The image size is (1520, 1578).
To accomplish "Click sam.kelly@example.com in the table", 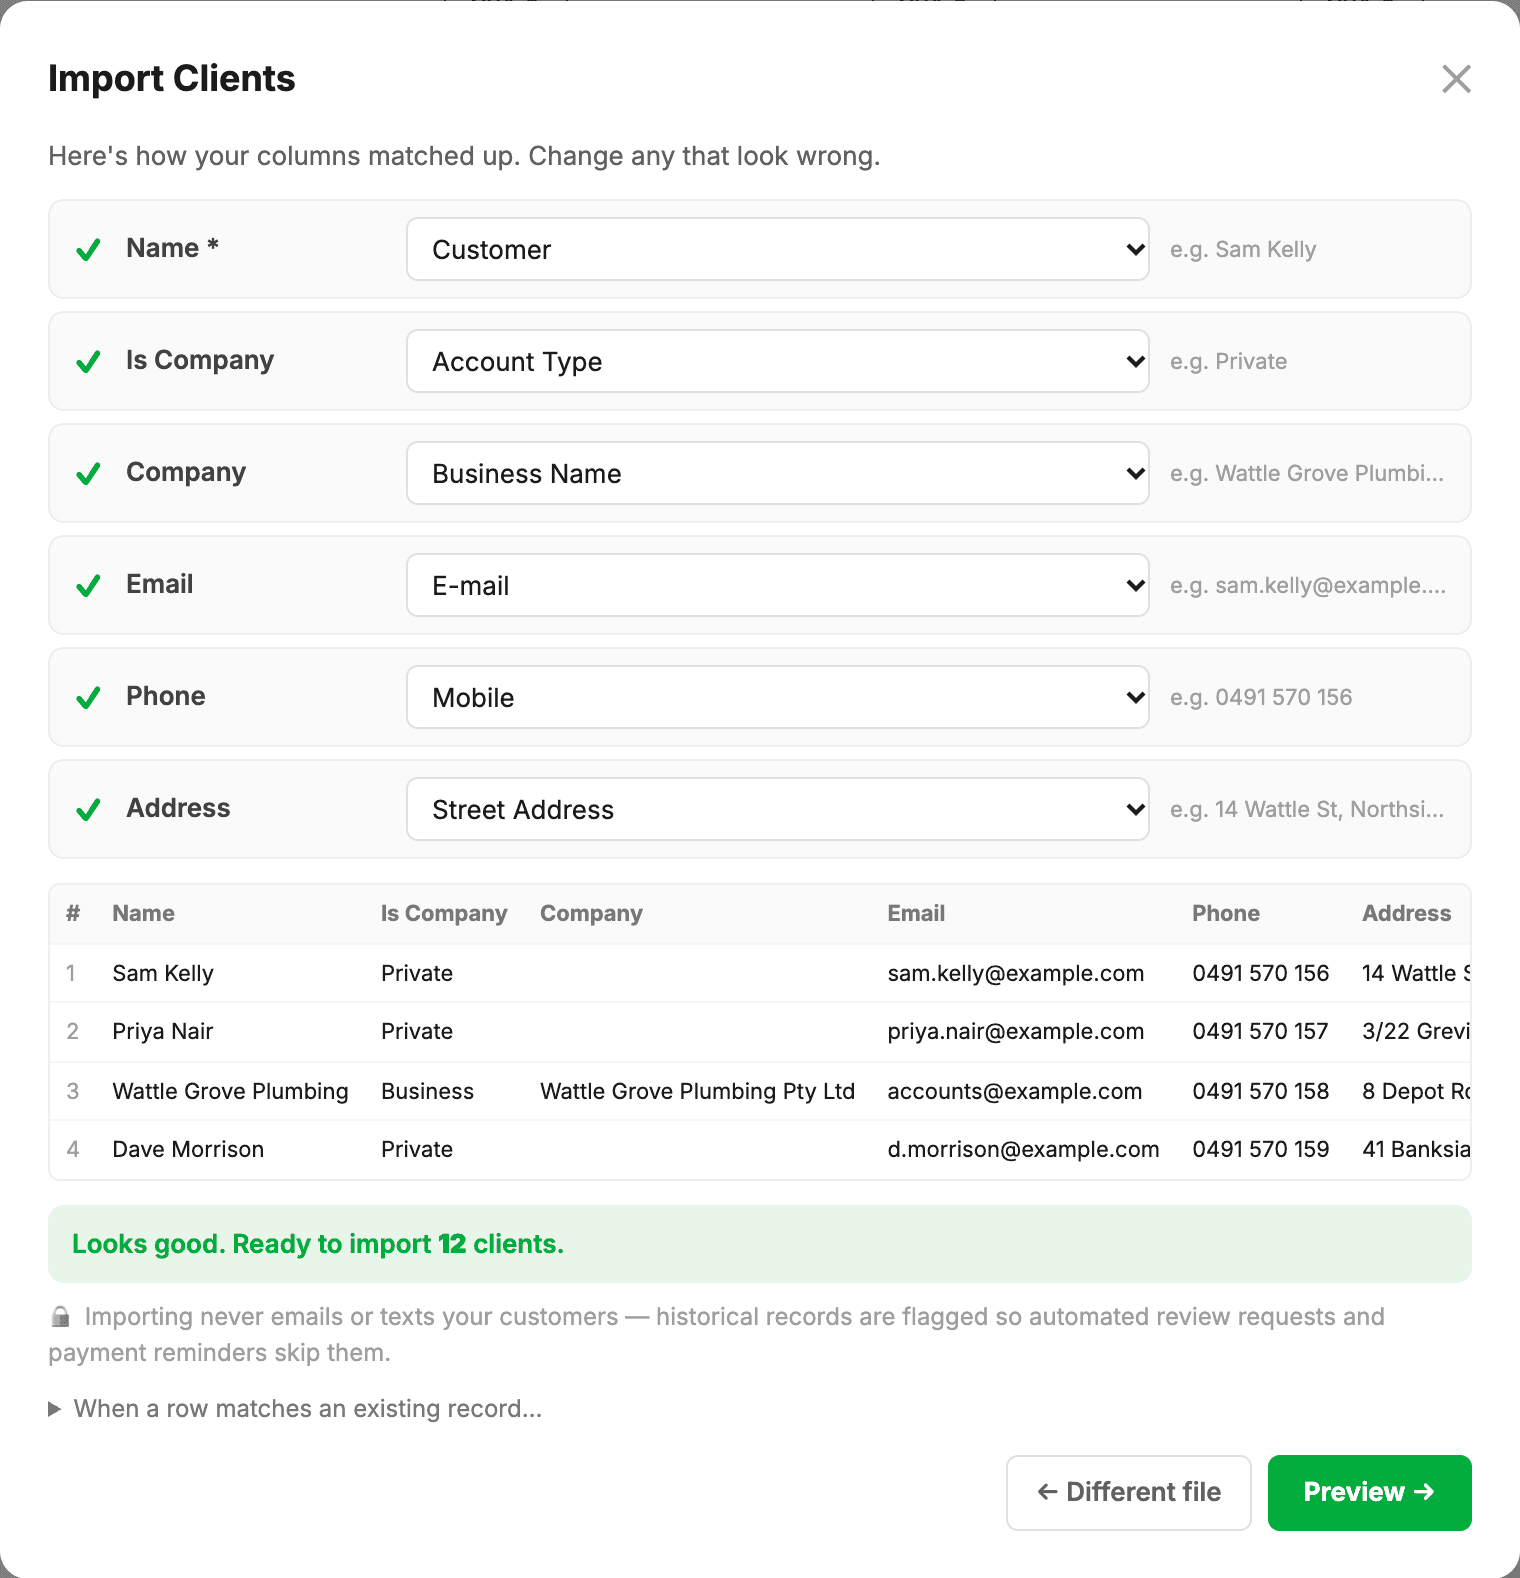I will pyautogui.click(x=1015, y=973).
